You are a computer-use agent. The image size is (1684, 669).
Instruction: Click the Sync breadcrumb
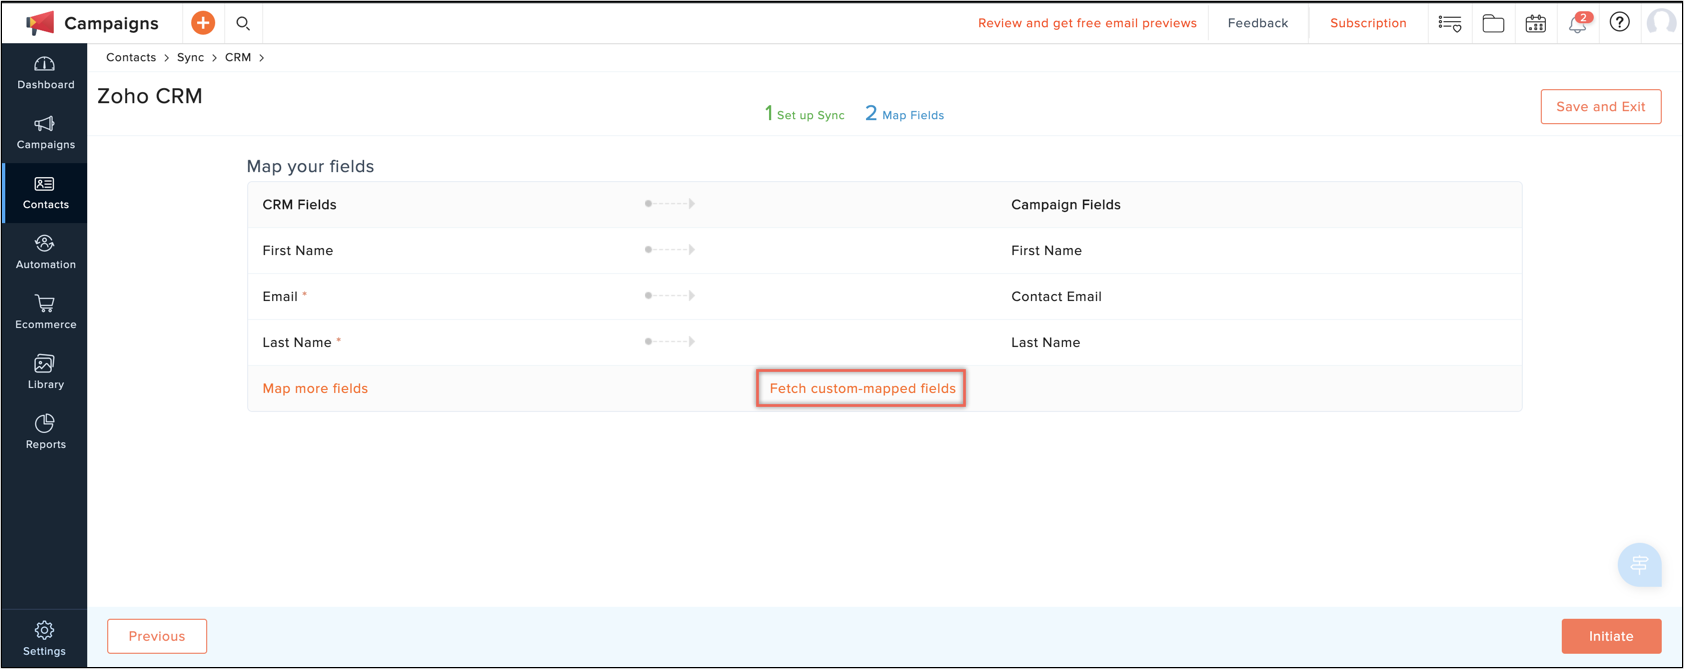[190, 58]
